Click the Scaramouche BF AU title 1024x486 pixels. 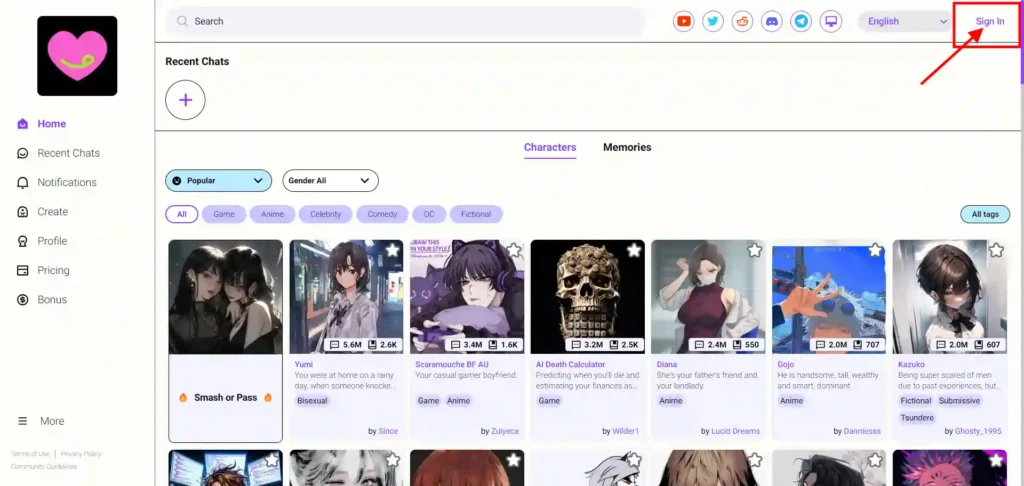[452, 364]
